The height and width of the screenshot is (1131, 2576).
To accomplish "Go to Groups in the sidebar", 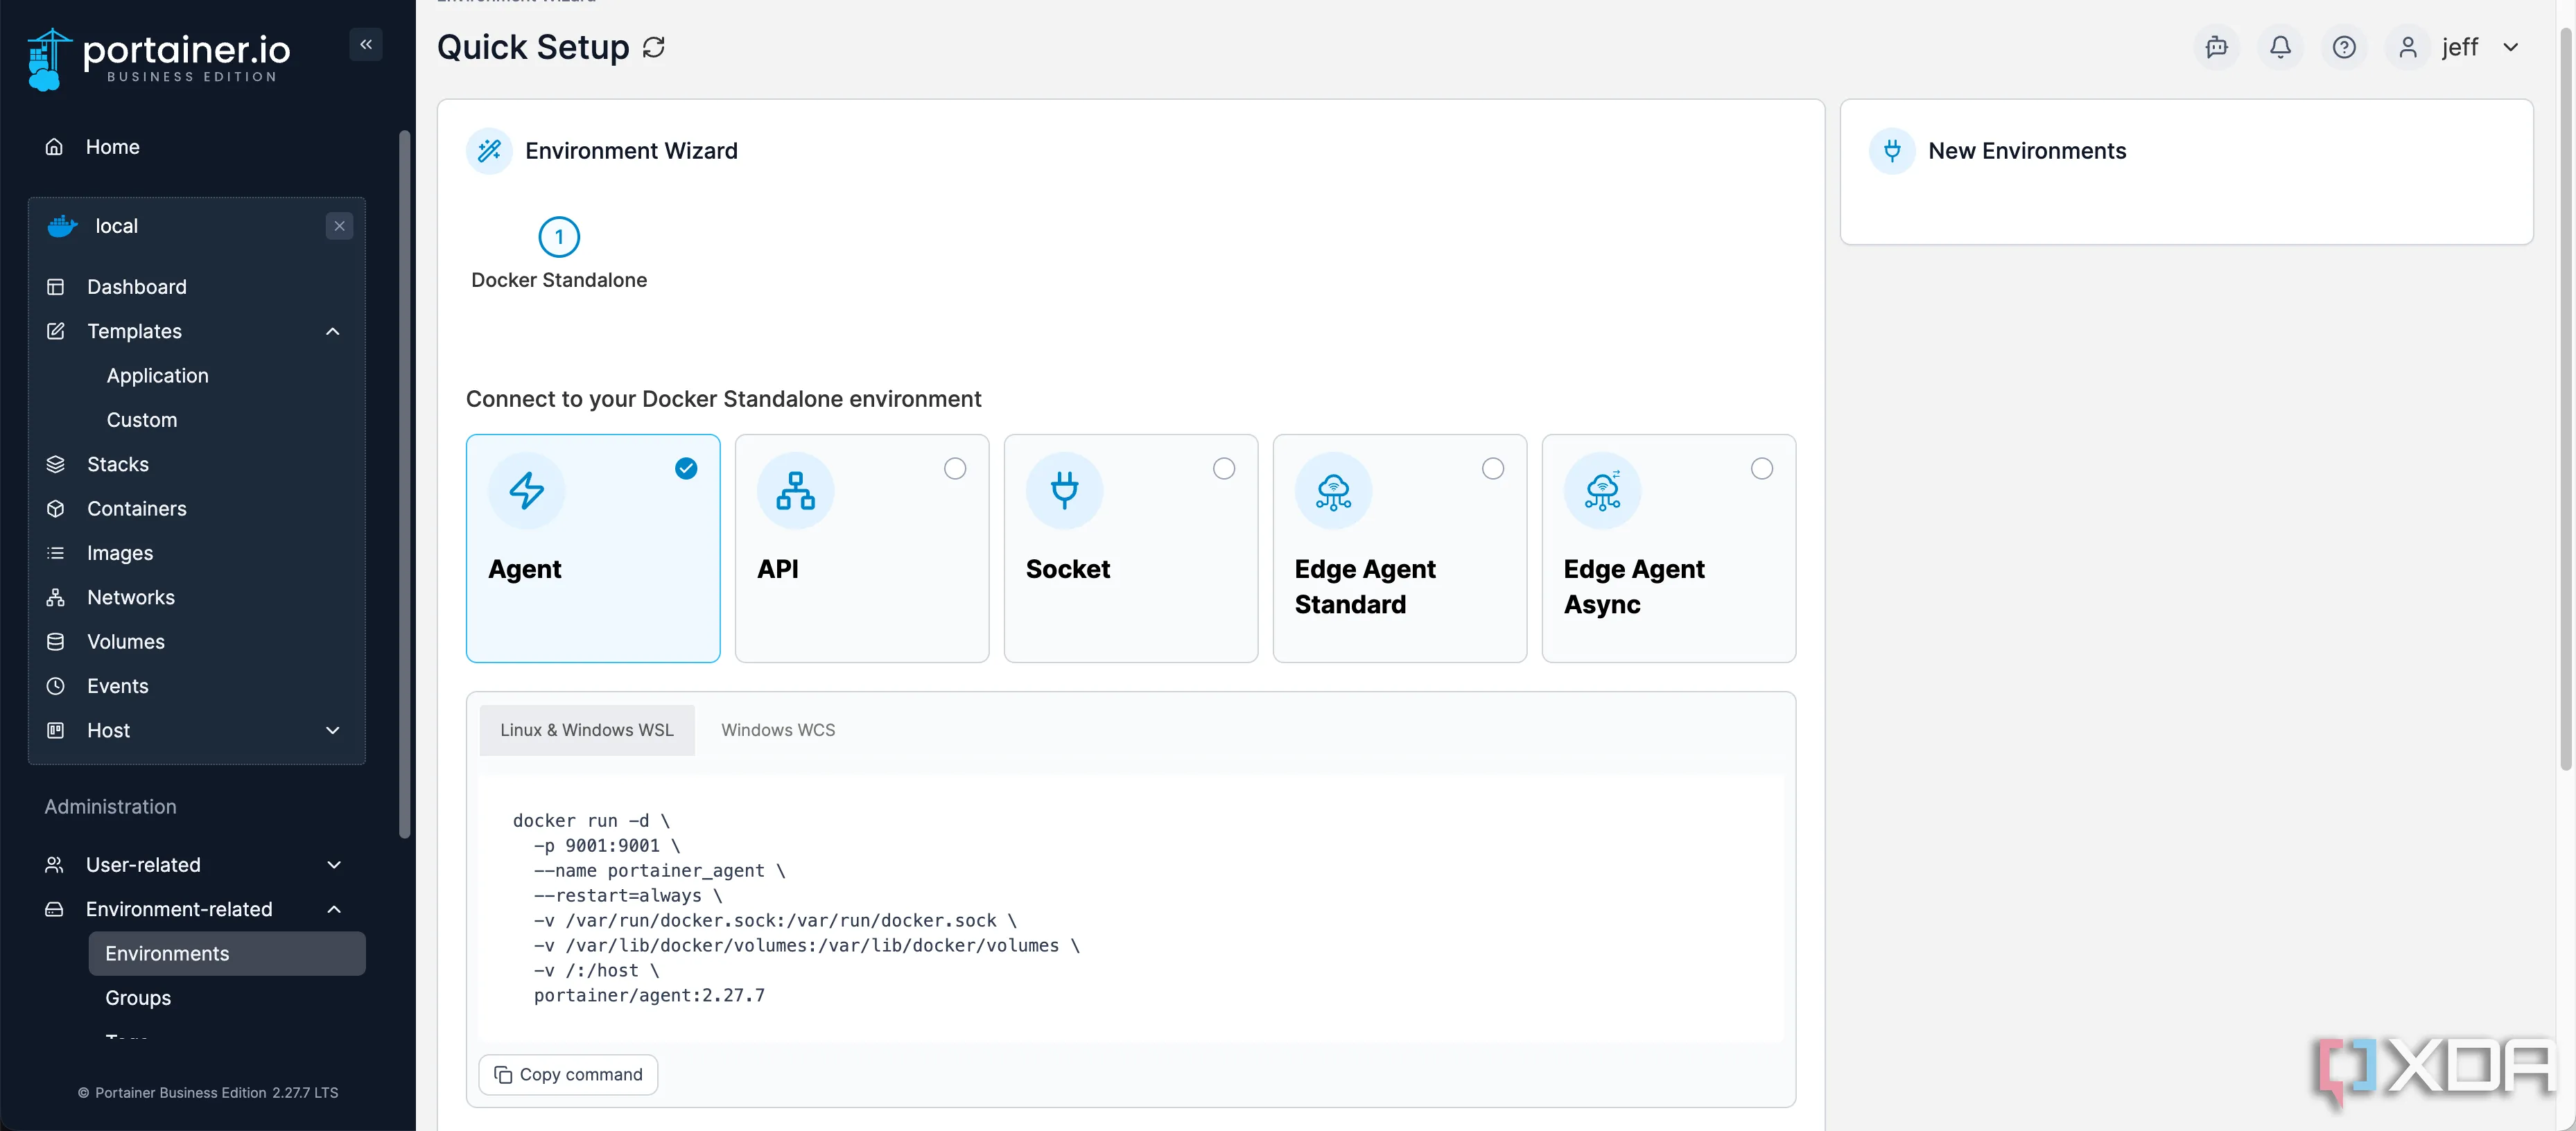I will (138, 997).
